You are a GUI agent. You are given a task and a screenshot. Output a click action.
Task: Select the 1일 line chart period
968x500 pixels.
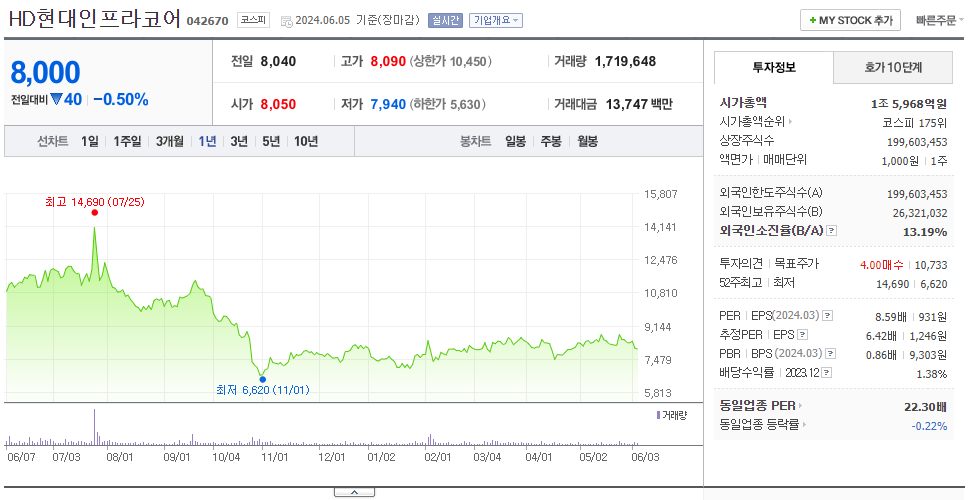pos(90,141)
